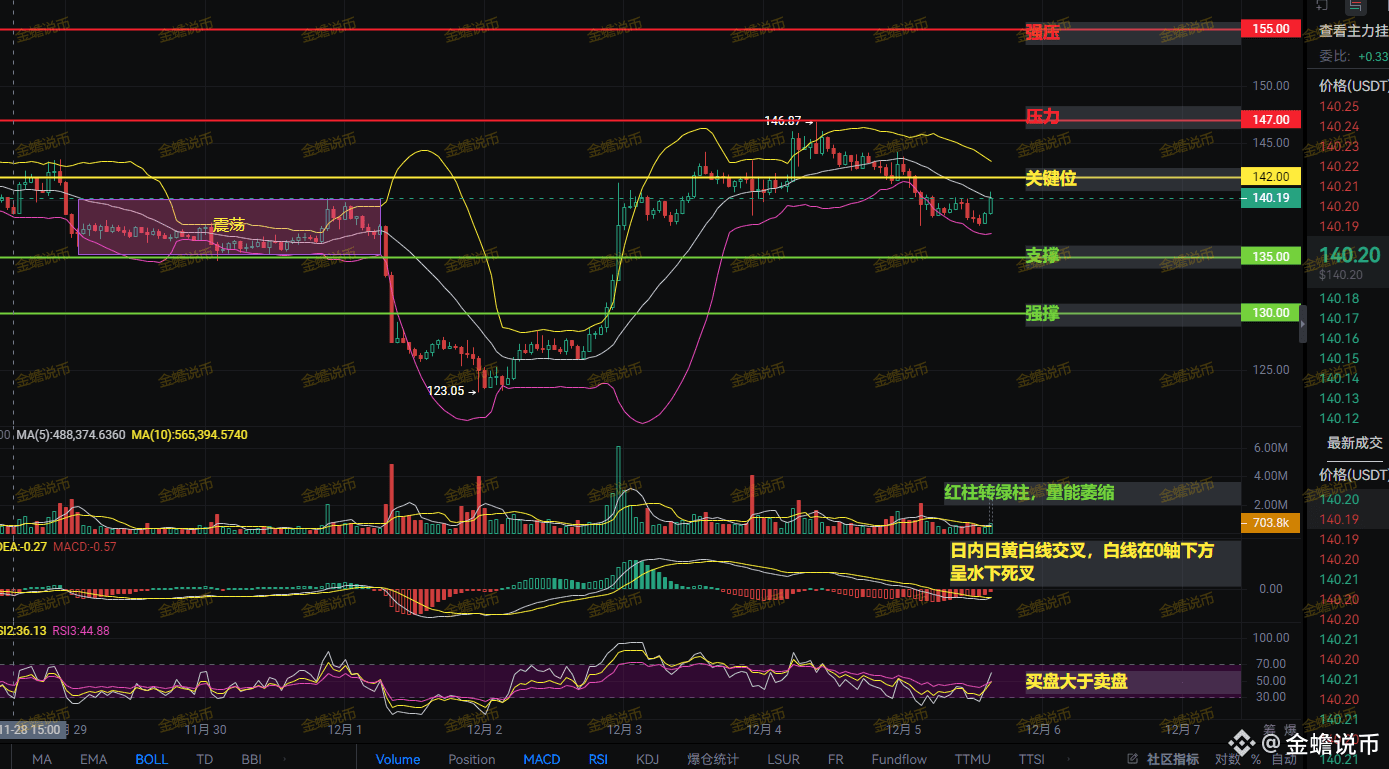The width and height of the screenshot is (1389, 769).
Task: Click order book bid price 140.14
Action: tap(1339, 378)
